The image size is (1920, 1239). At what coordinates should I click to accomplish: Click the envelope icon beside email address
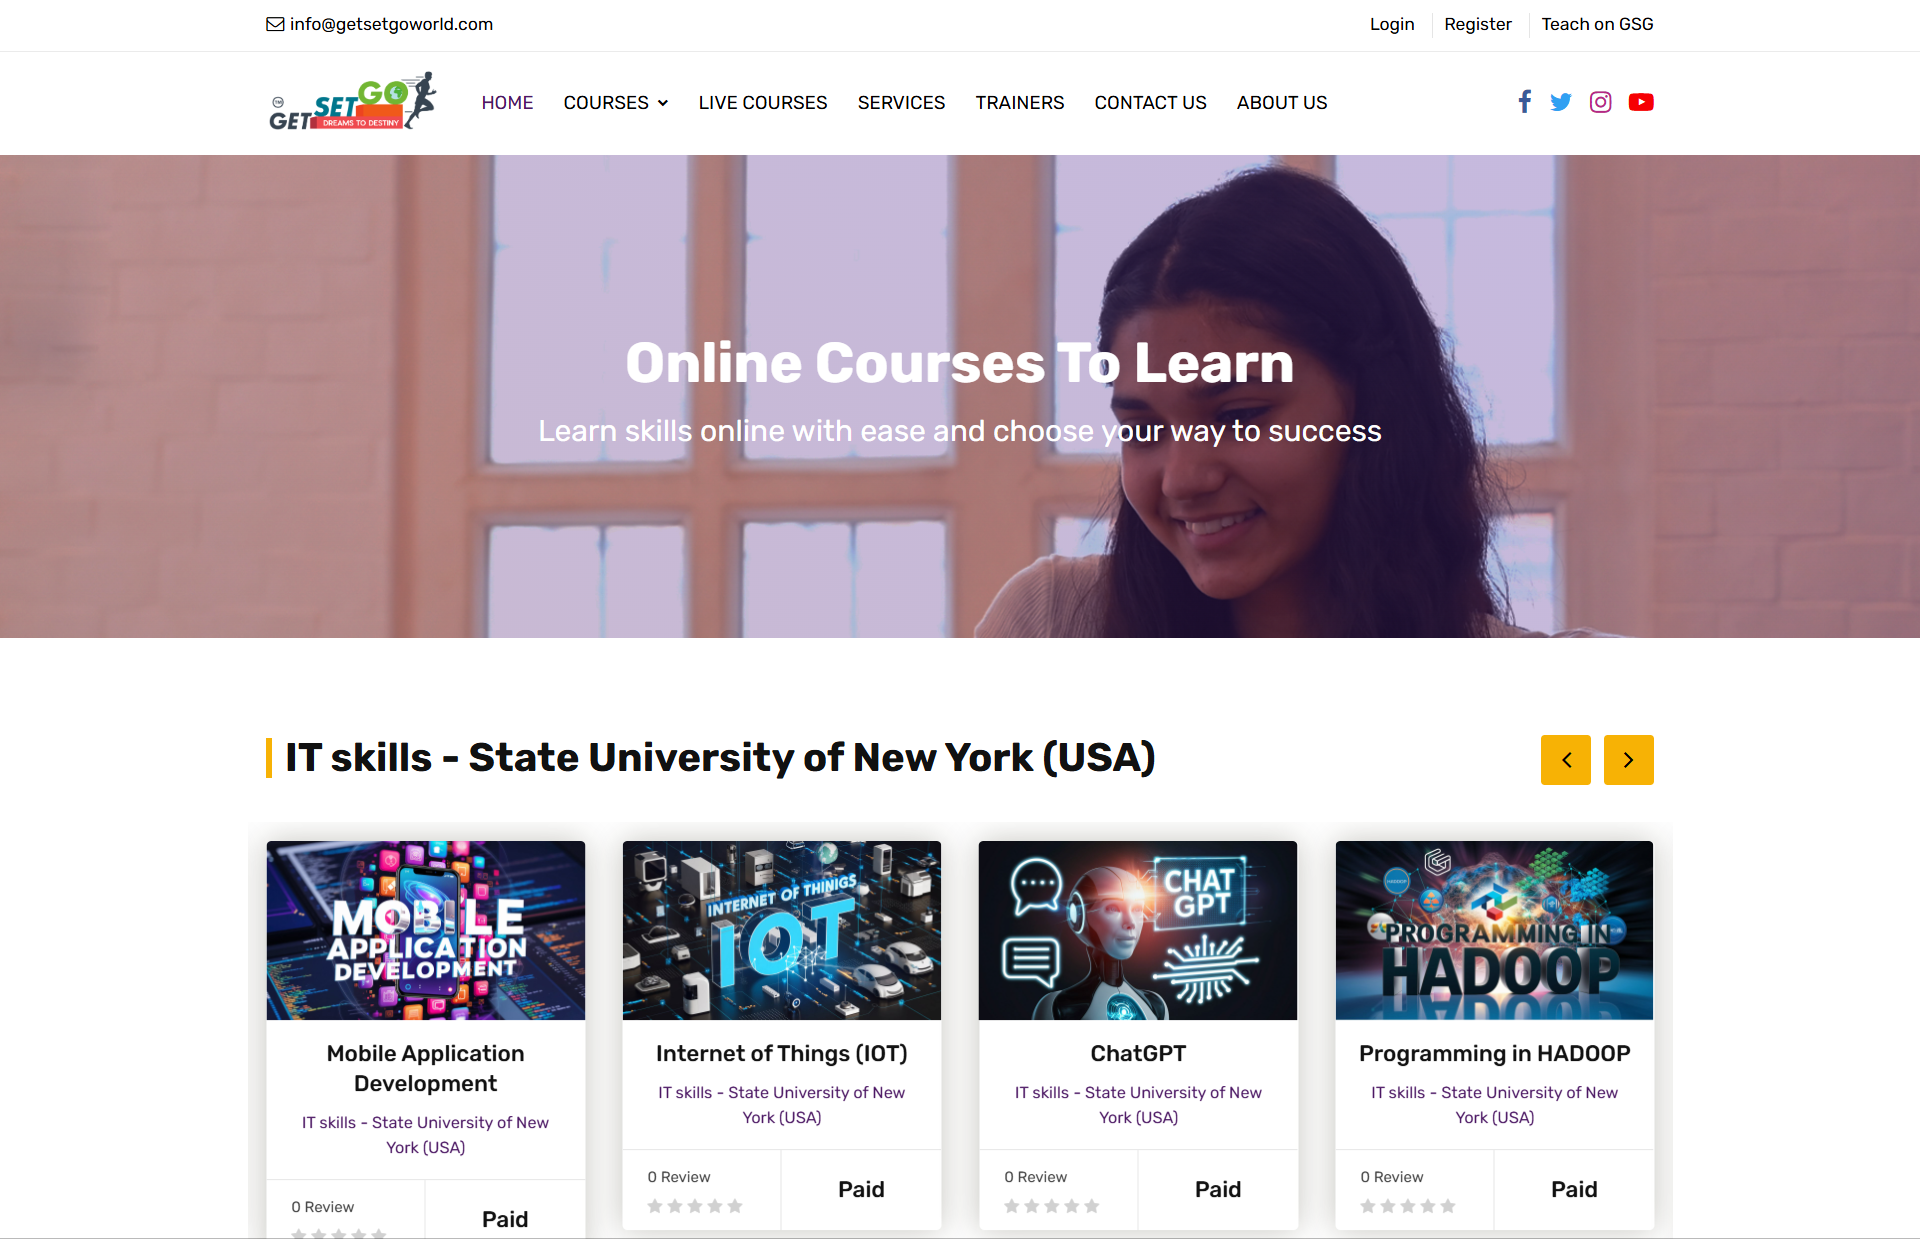[x=275, y=24]
